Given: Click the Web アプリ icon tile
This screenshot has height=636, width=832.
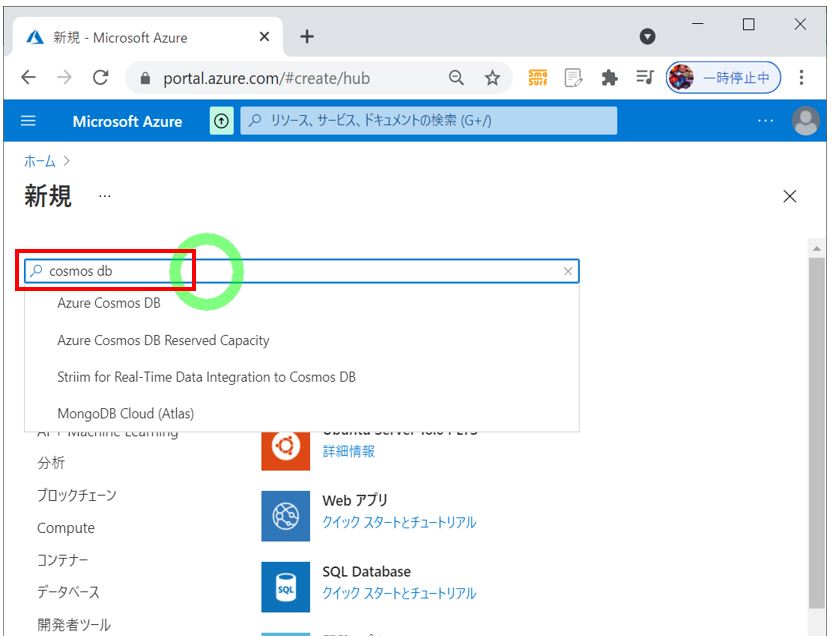Looking at the screenshot, I should point(285,516).
